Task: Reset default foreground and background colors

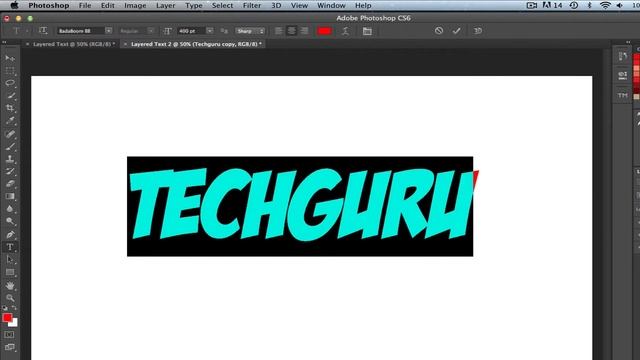Action: [5, 308]
